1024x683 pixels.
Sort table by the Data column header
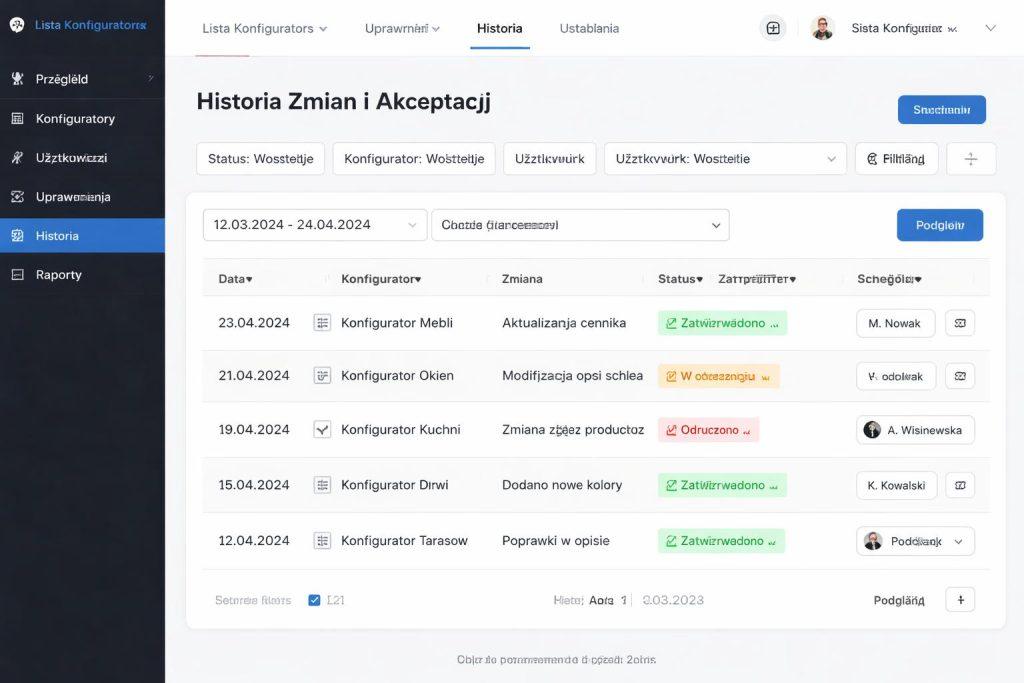235,279
